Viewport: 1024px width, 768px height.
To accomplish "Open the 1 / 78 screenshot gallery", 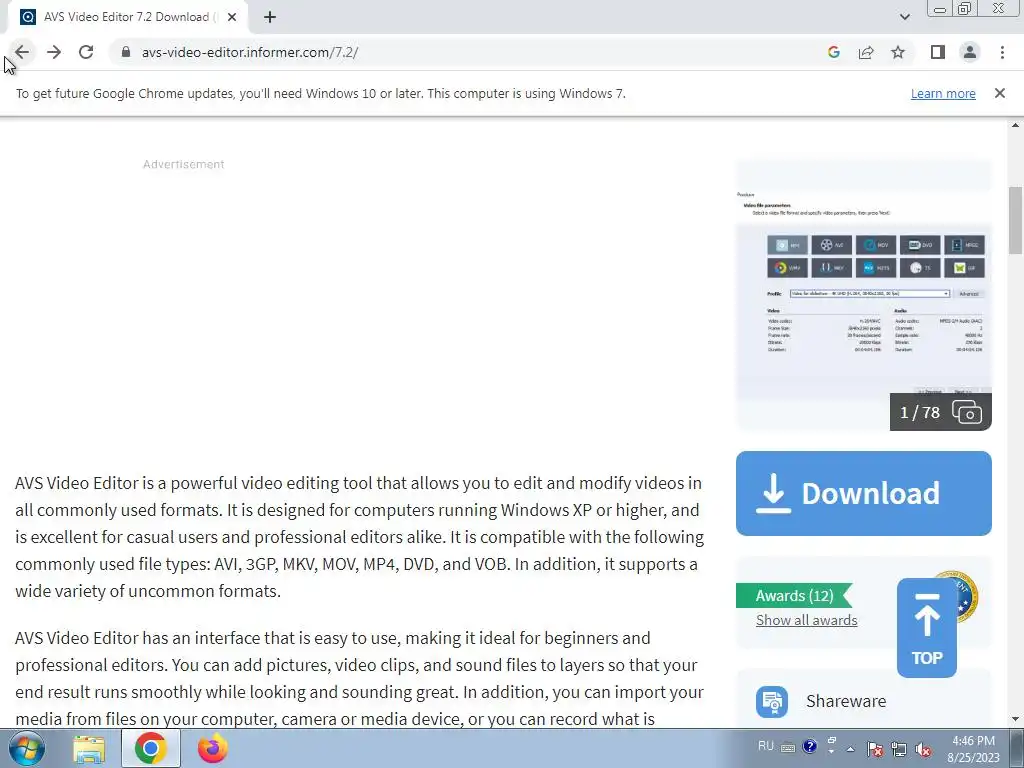I will [x=940, y=412].
